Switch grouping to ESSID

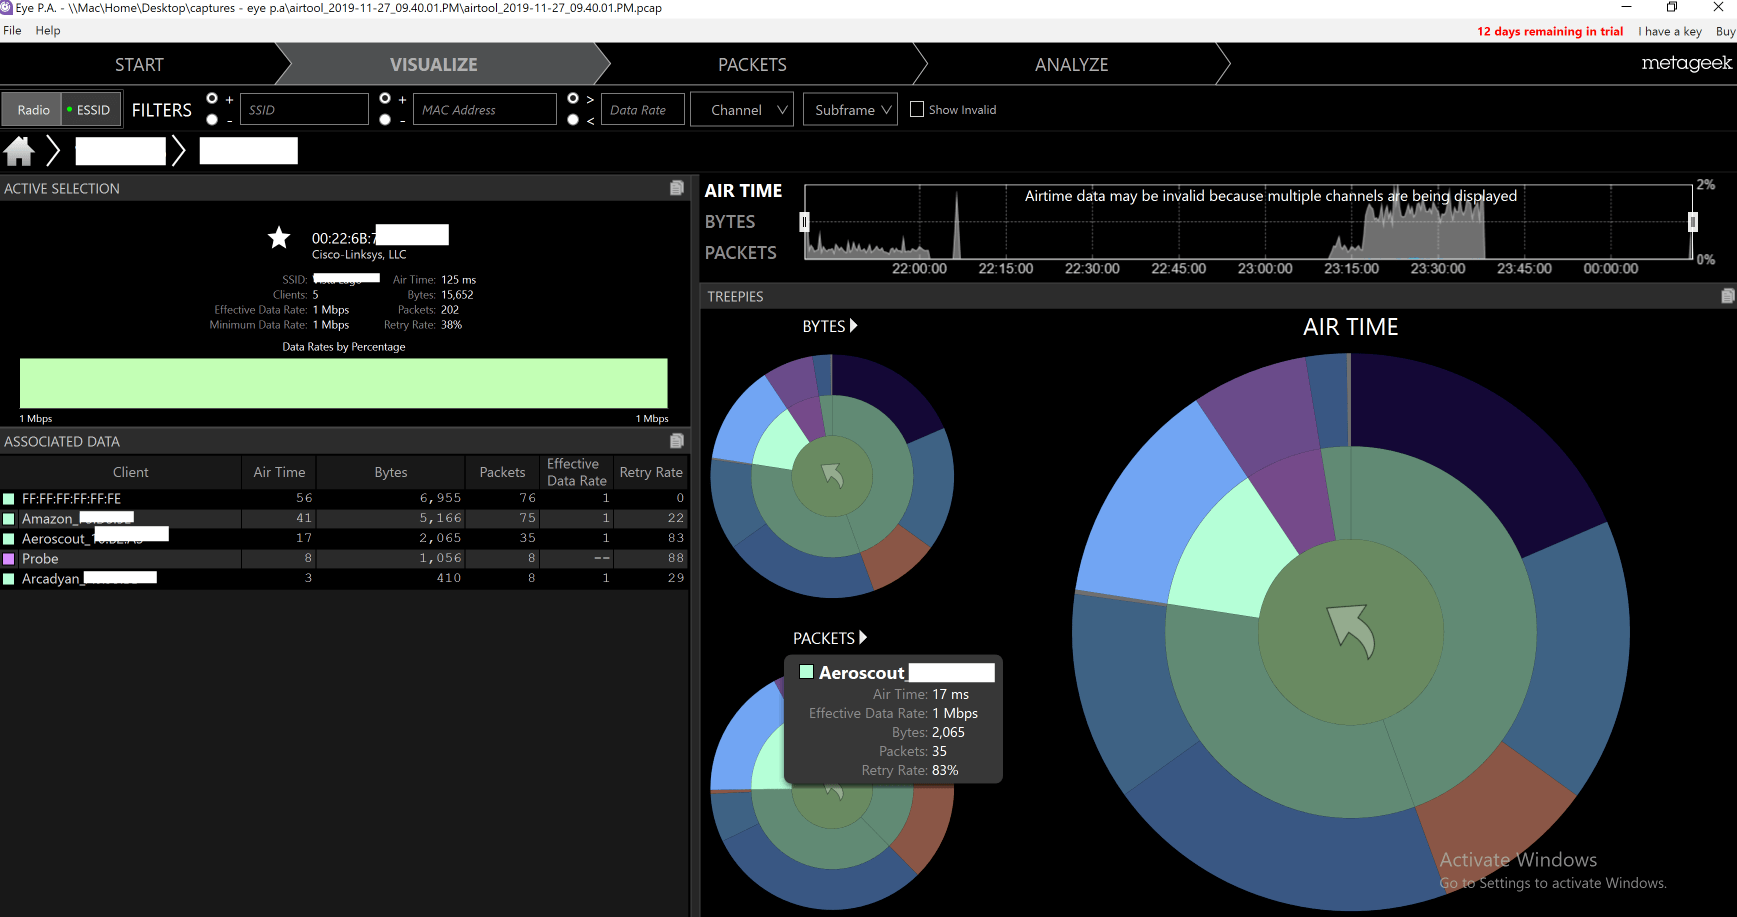(92, 110)
